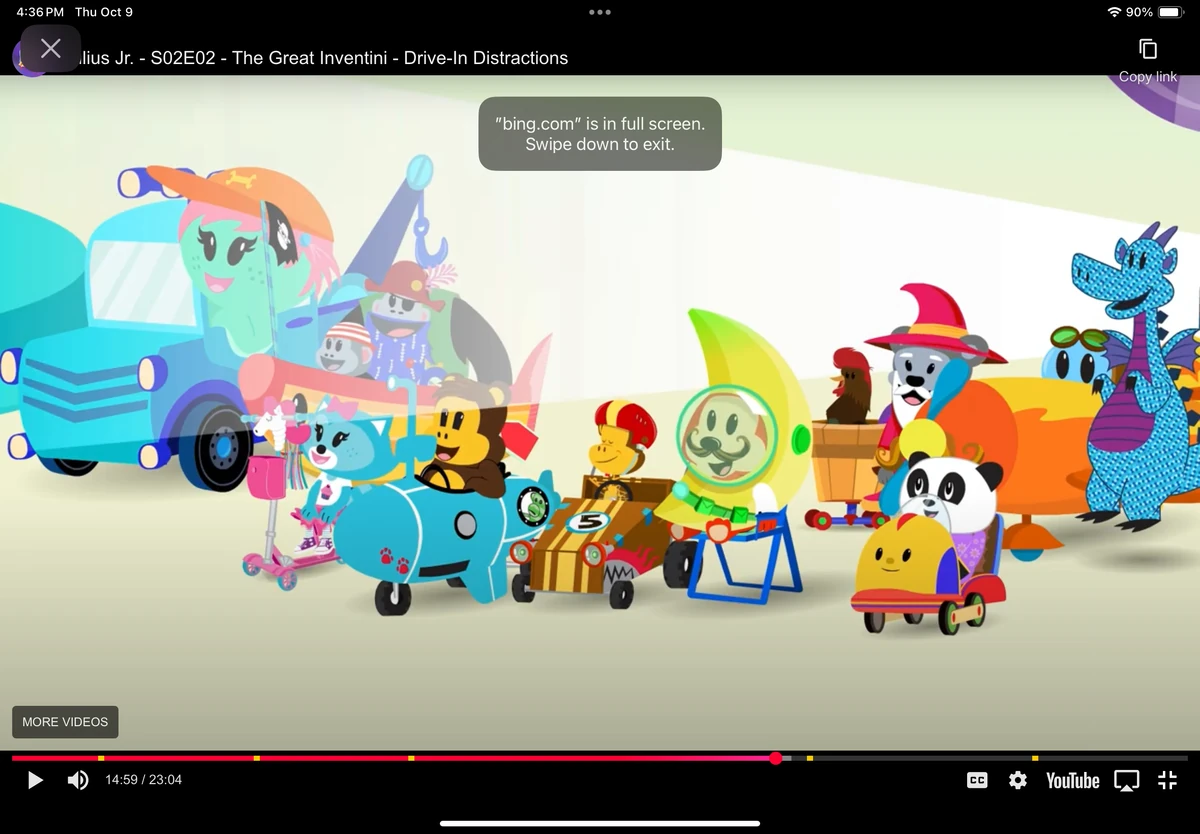The height and width of the screenshot is (834, 1200).
Task: Open the MORE VIDEOS panel
Action: click(65, 721)
